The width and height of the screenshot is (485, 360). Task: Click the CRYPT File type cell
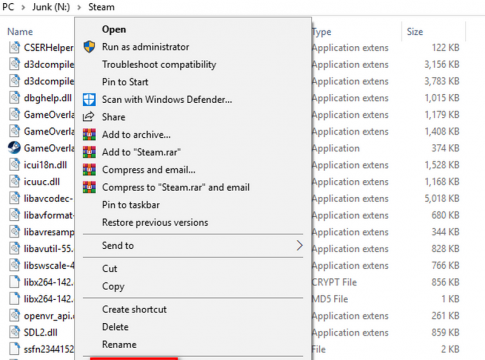(334, 282)
